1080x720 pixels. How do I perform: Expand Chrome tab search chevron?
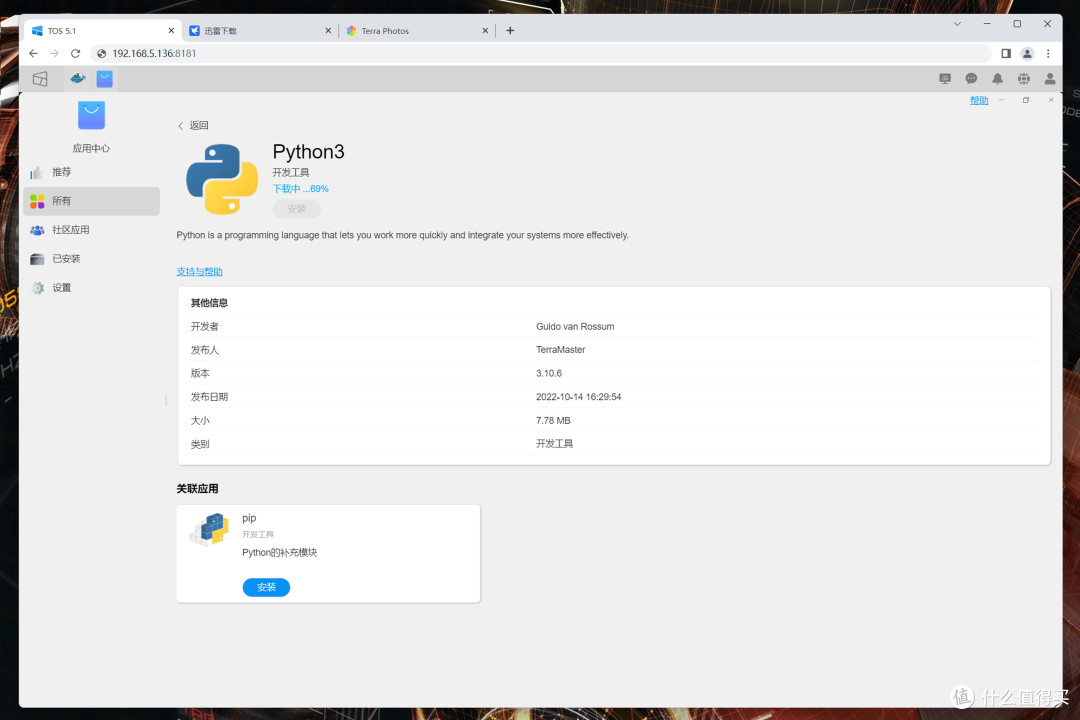(957, 23)
